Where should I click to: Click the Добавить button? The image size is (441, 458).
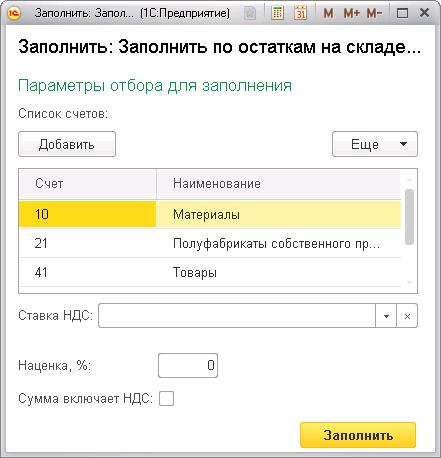pyautogui.click(x=67, y=144)
